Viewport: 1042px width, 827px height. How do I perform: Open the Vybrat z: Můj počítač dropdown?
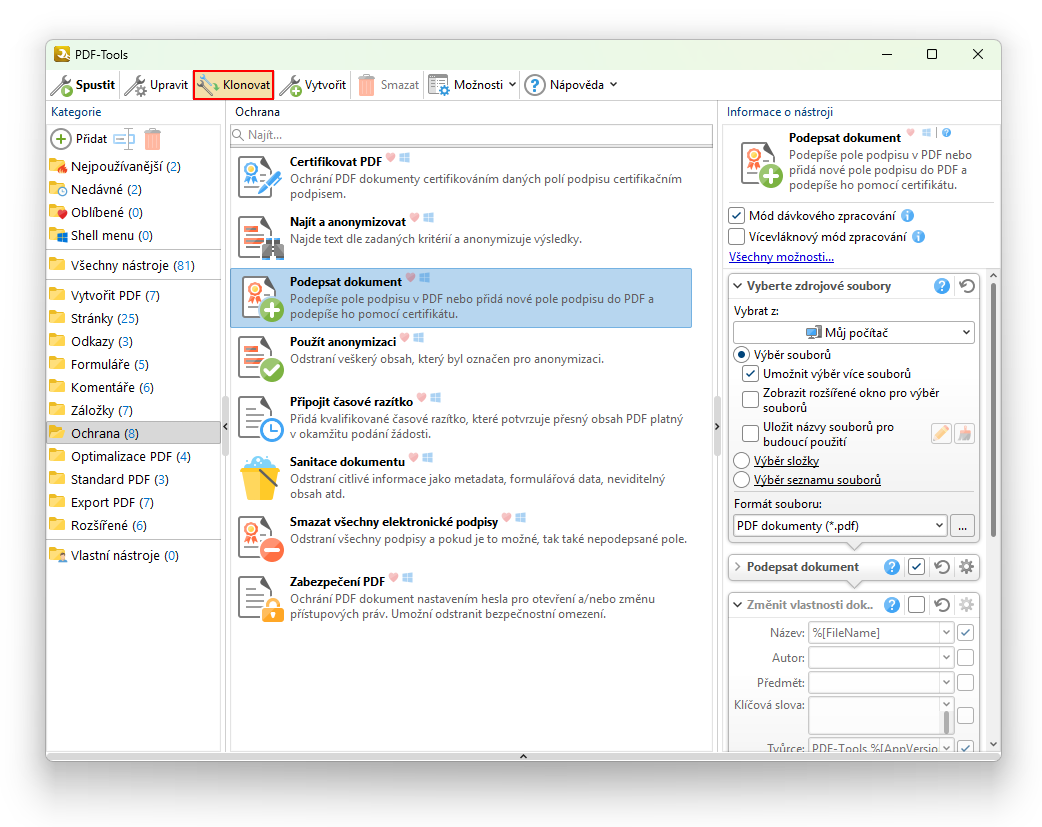tap(854, 332)
